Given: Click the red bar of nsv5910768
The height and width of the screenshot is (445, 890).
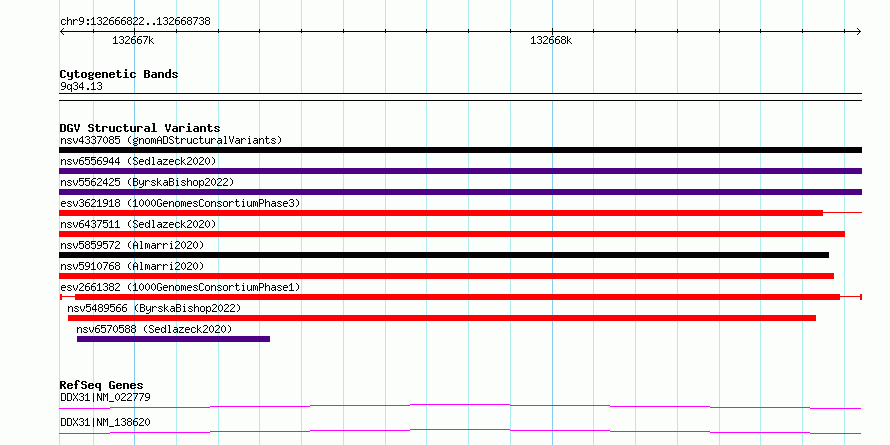Looking at the screenshot, I should (447, 276).
